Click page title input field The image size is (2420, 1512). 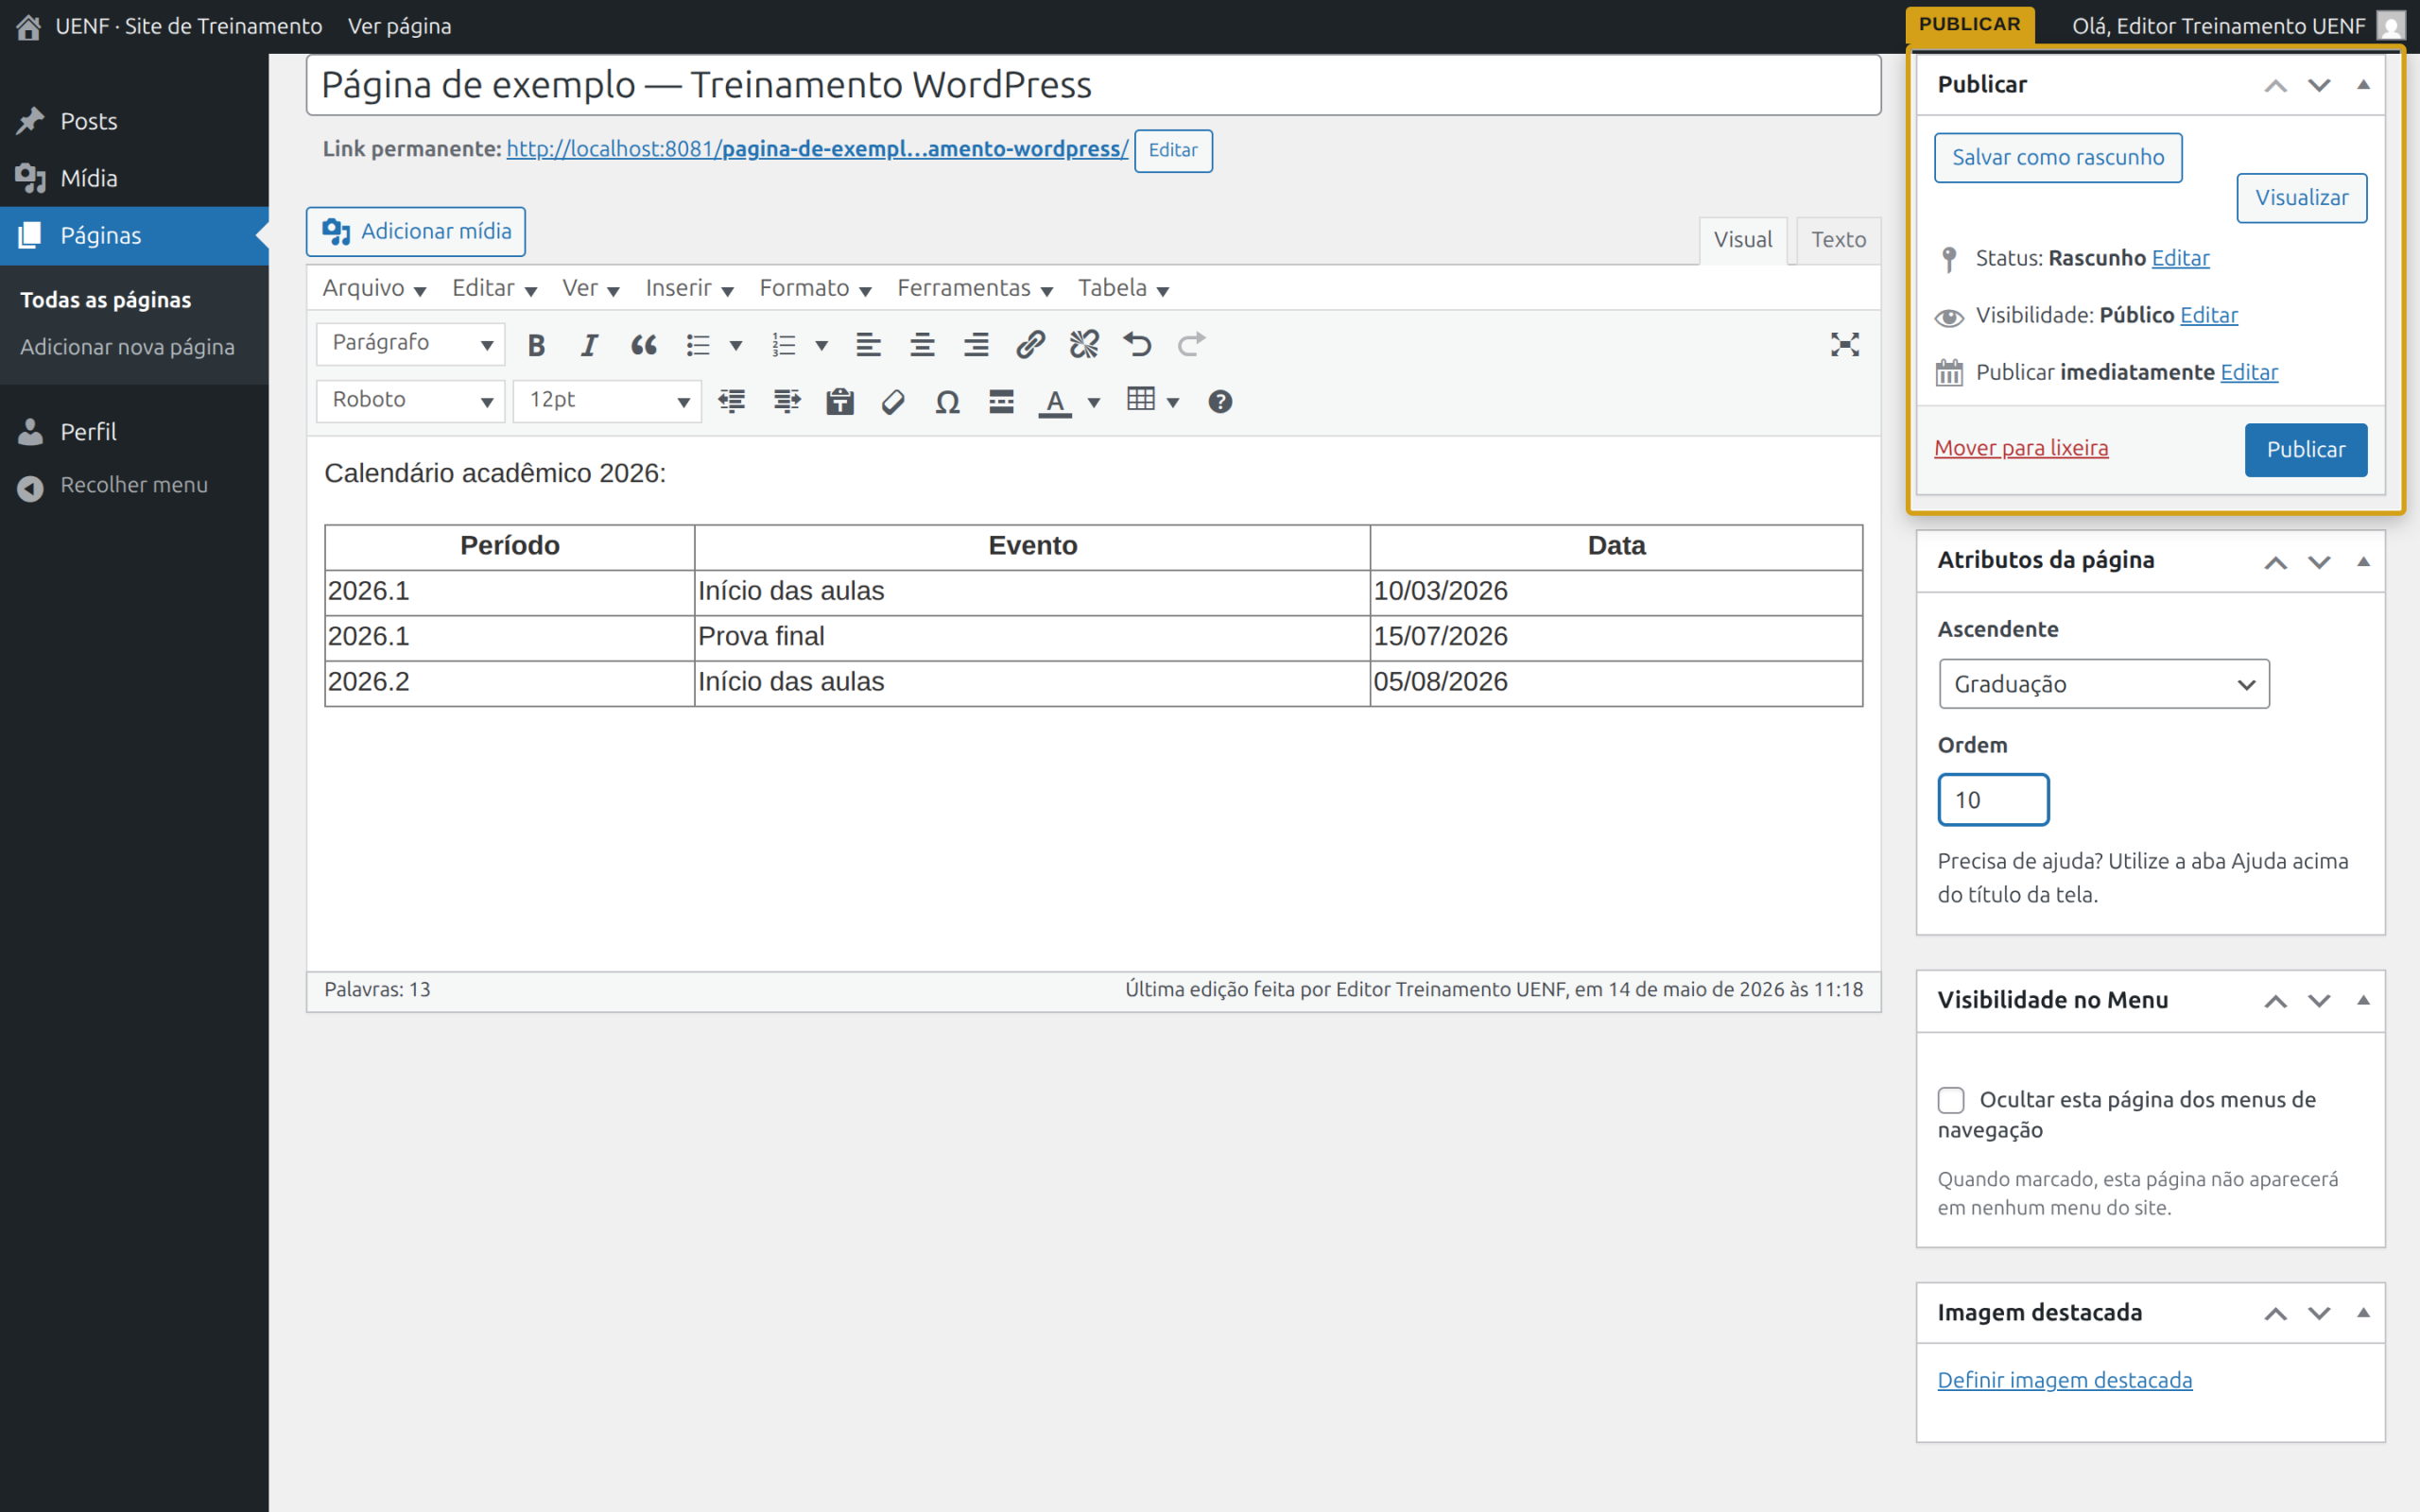coord(1093,85)
